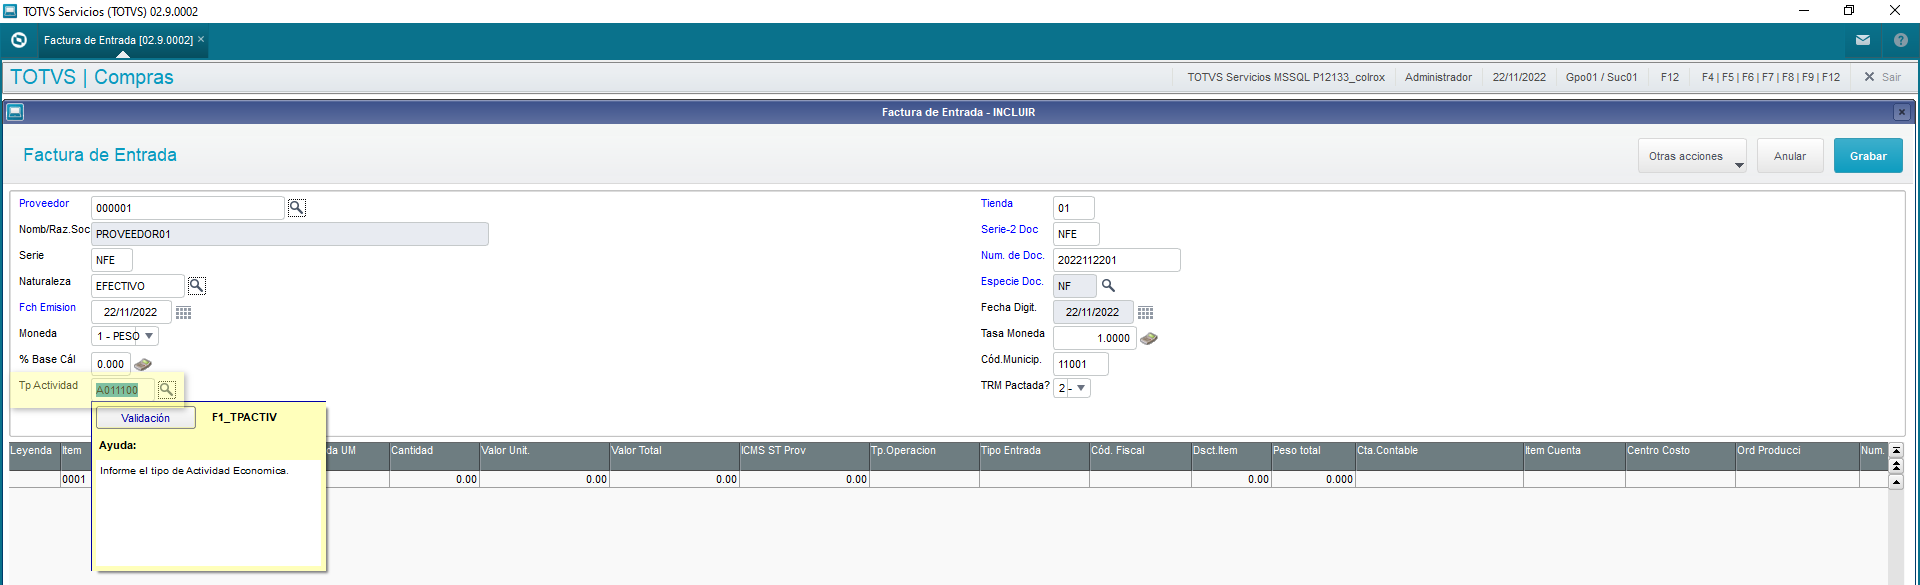Click the Naturaleza field EFECTIVO
1920x585 pixels.
[x=138, y=286]
